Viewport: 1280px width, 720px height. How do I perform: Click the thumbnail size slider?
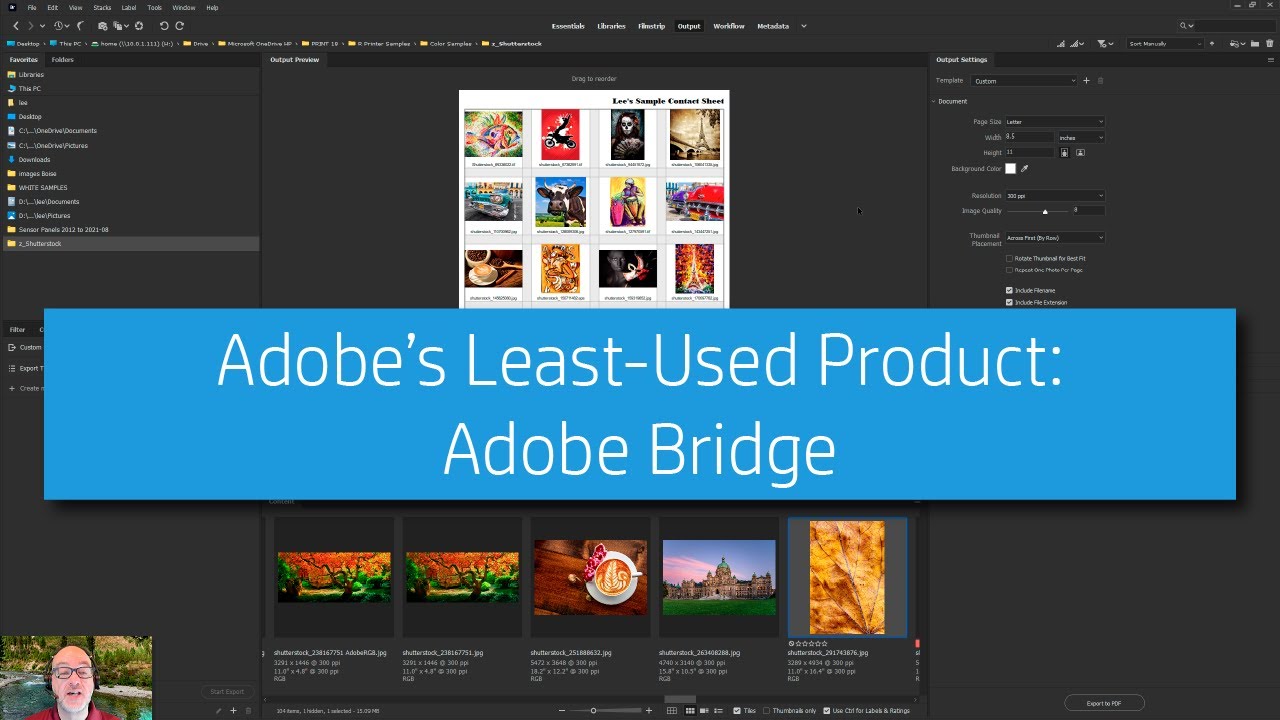(x=593, y=710)
